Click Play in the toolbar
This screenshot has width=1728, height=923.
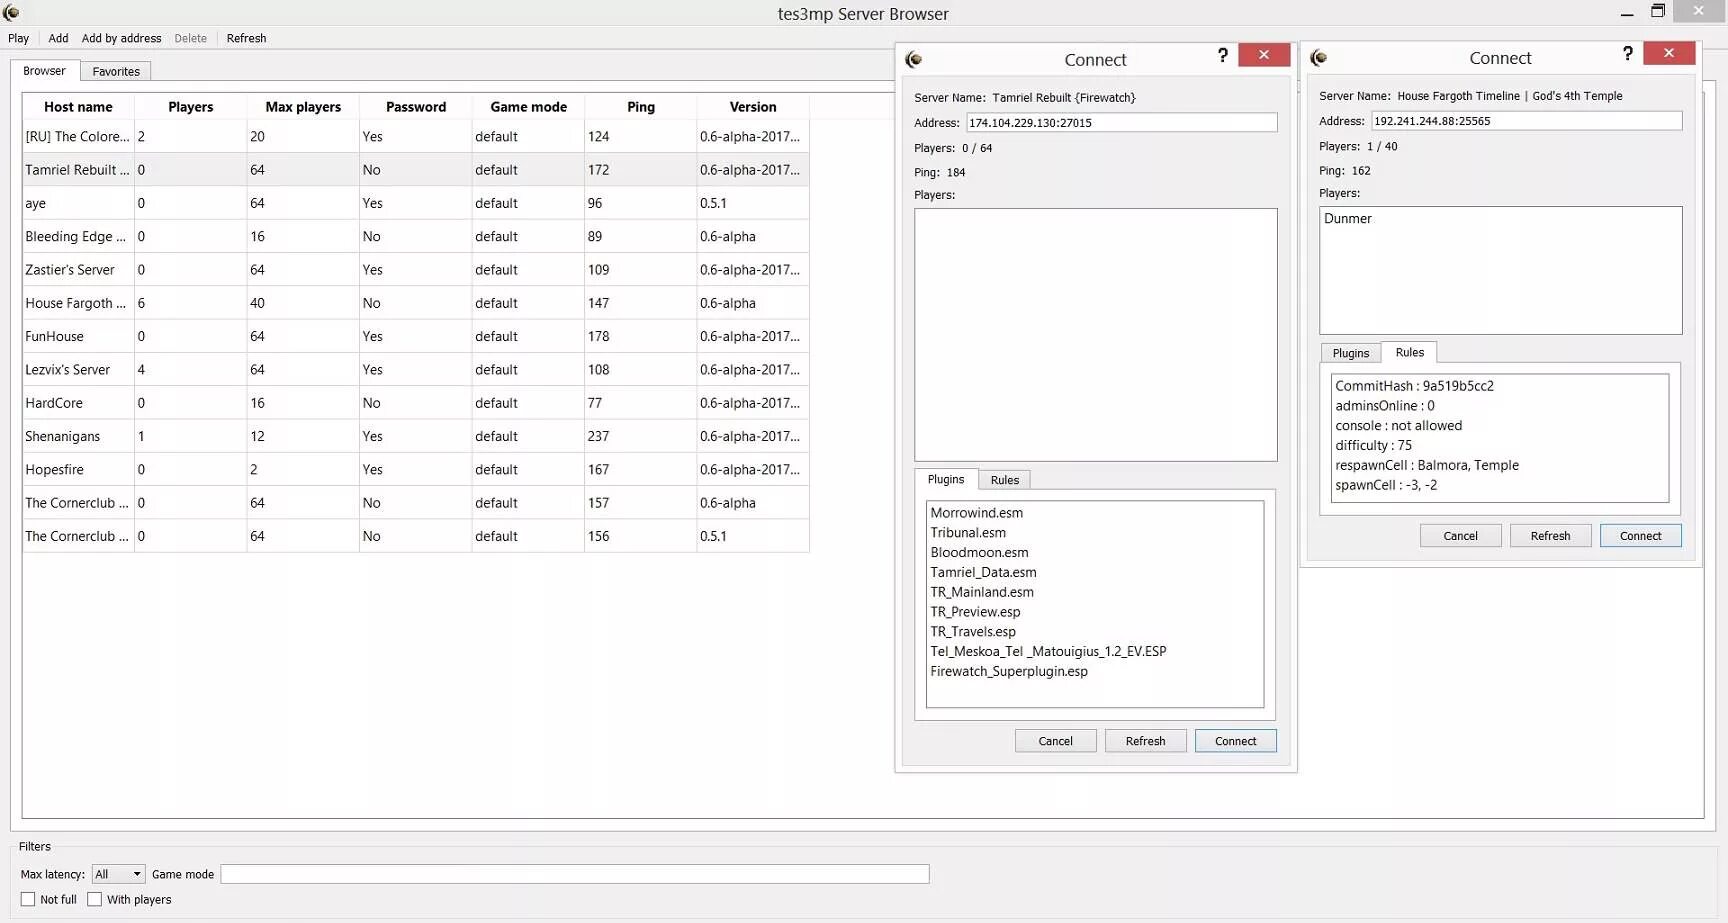[18, 38]
